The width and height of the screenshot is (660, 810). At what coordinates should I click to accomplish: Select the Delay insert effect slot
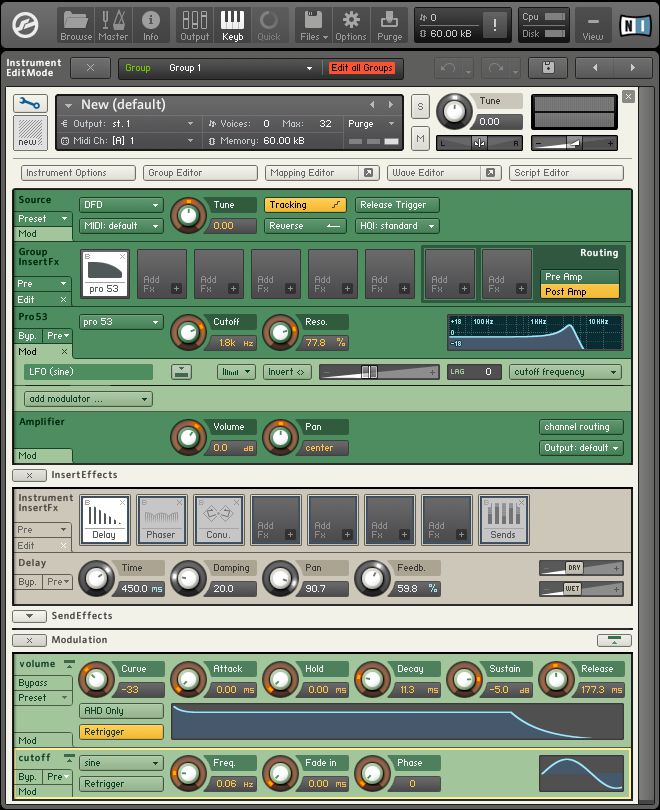pyautogui.click(x=104, y=520)
